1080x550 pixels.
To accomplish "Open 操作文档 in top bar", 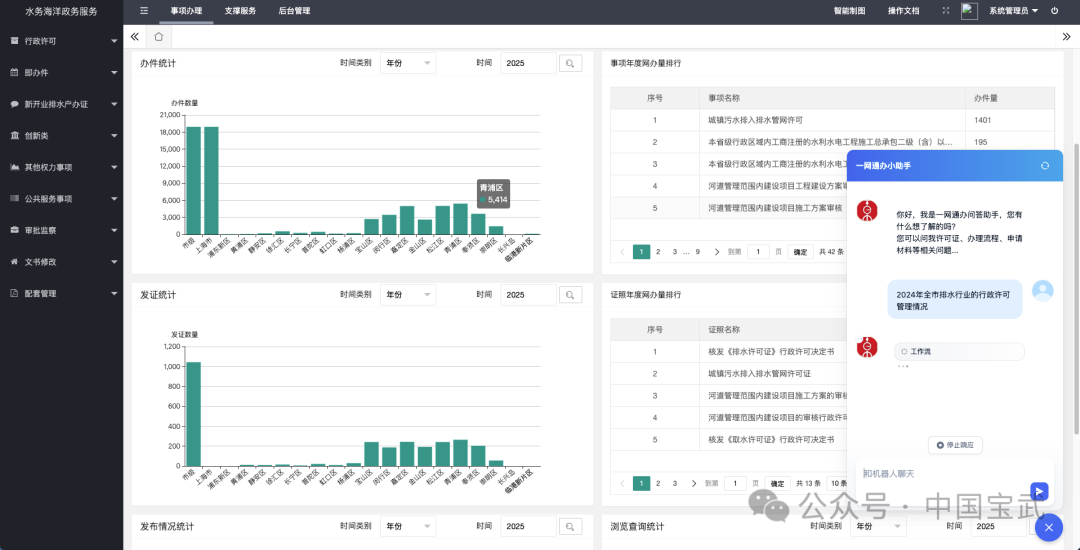I will coord(904,11).
